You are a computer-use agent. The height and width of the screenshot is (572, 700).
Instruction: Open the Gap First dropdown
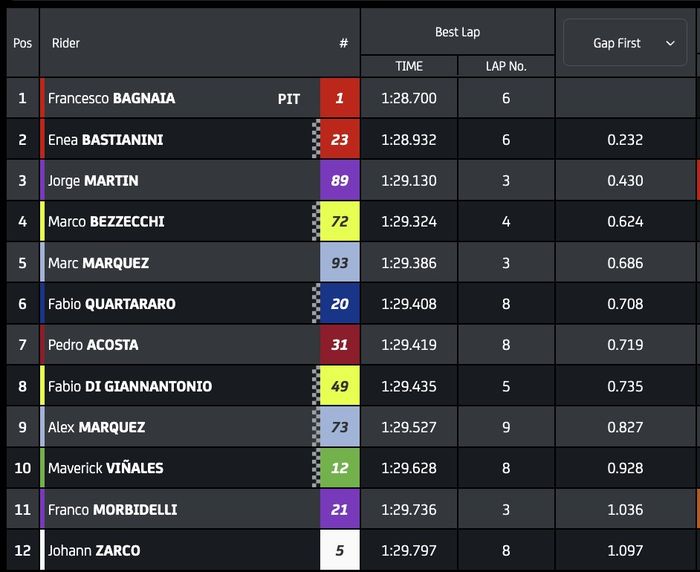(625, 43)
